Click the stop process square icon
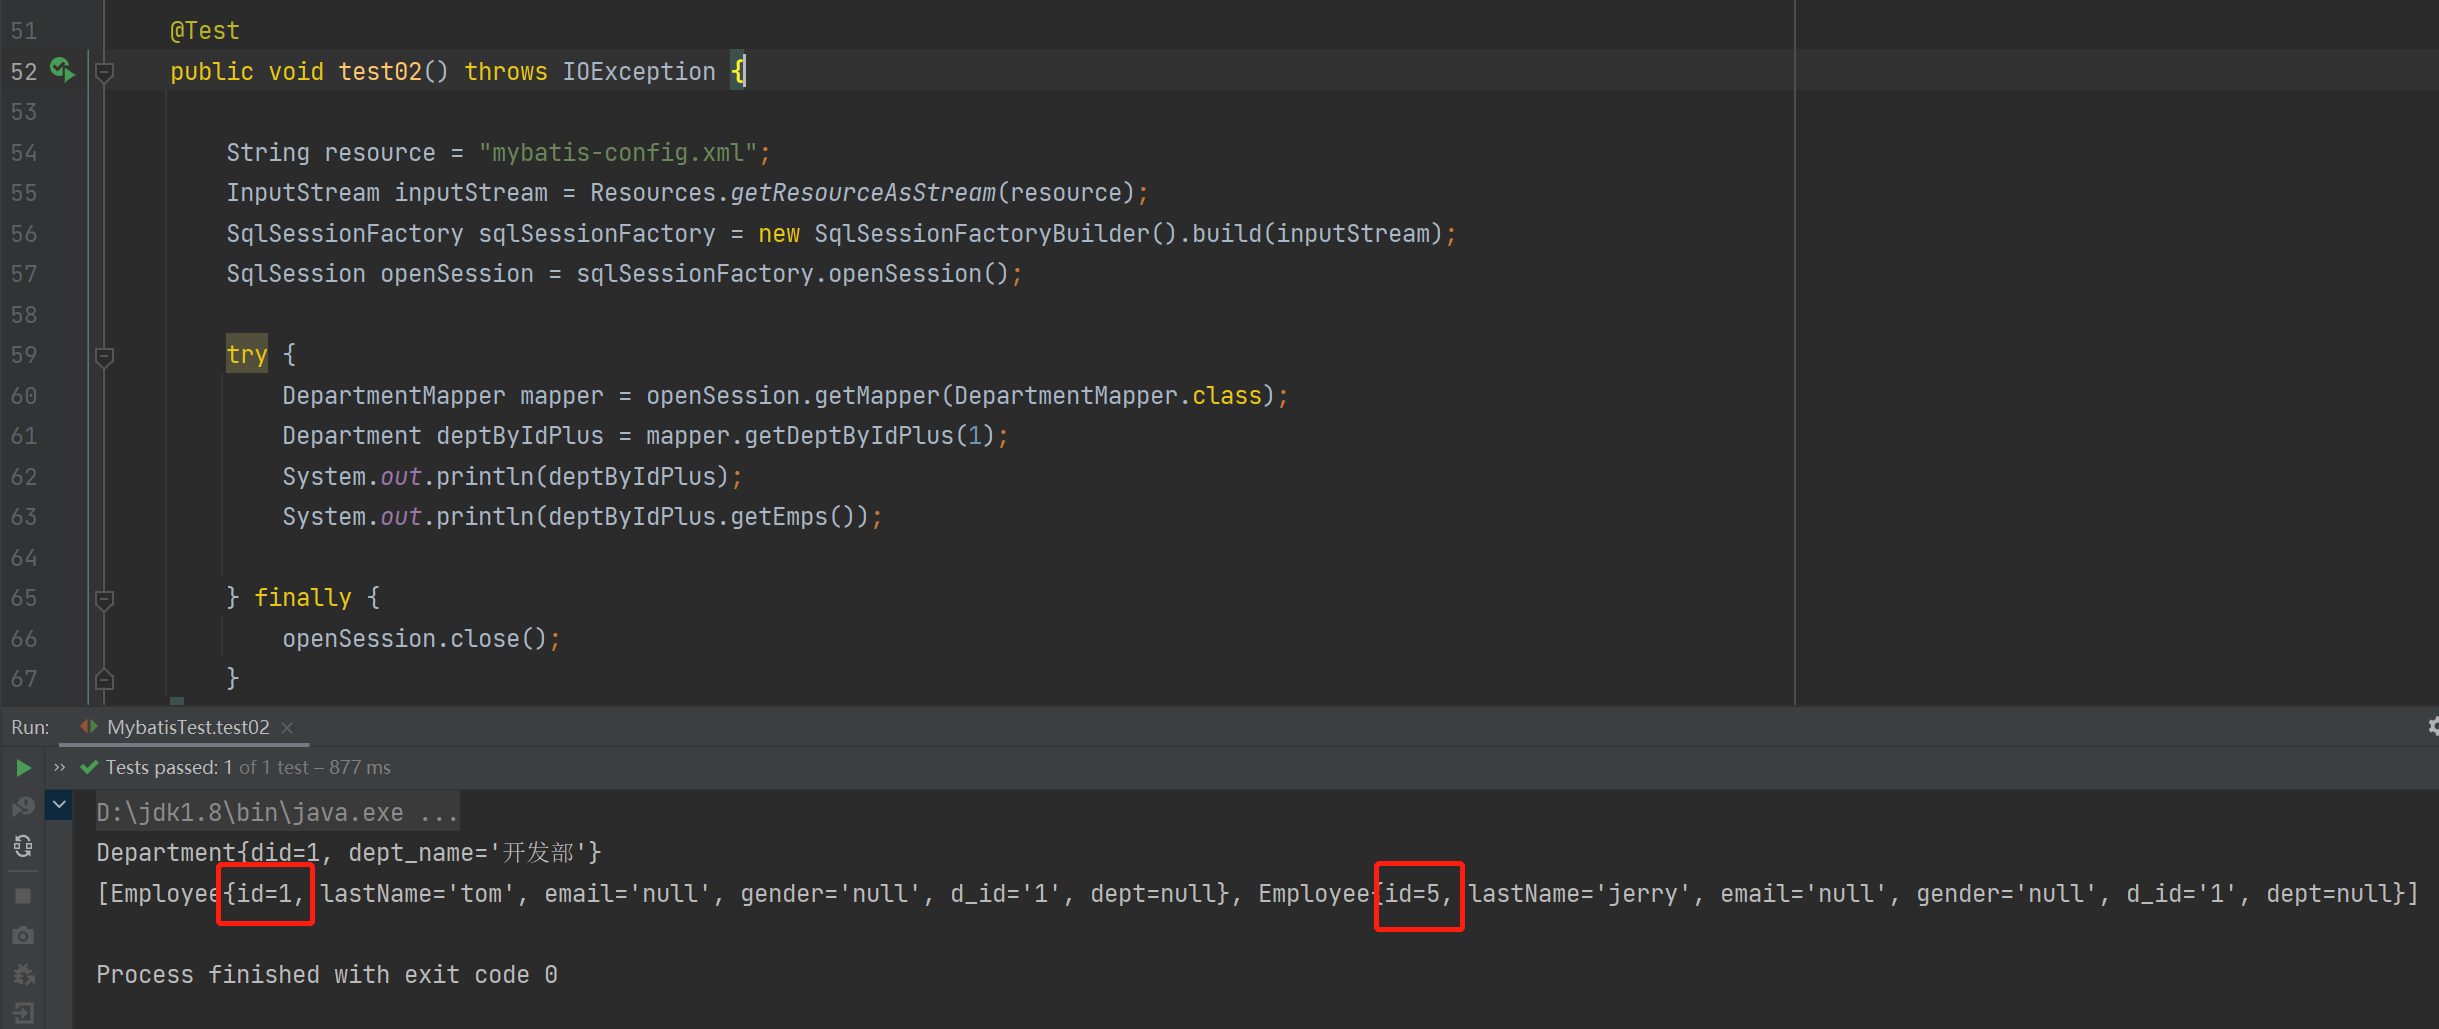The height and width of the screenshot is (1029, 2439). click(x=23, y=896)
